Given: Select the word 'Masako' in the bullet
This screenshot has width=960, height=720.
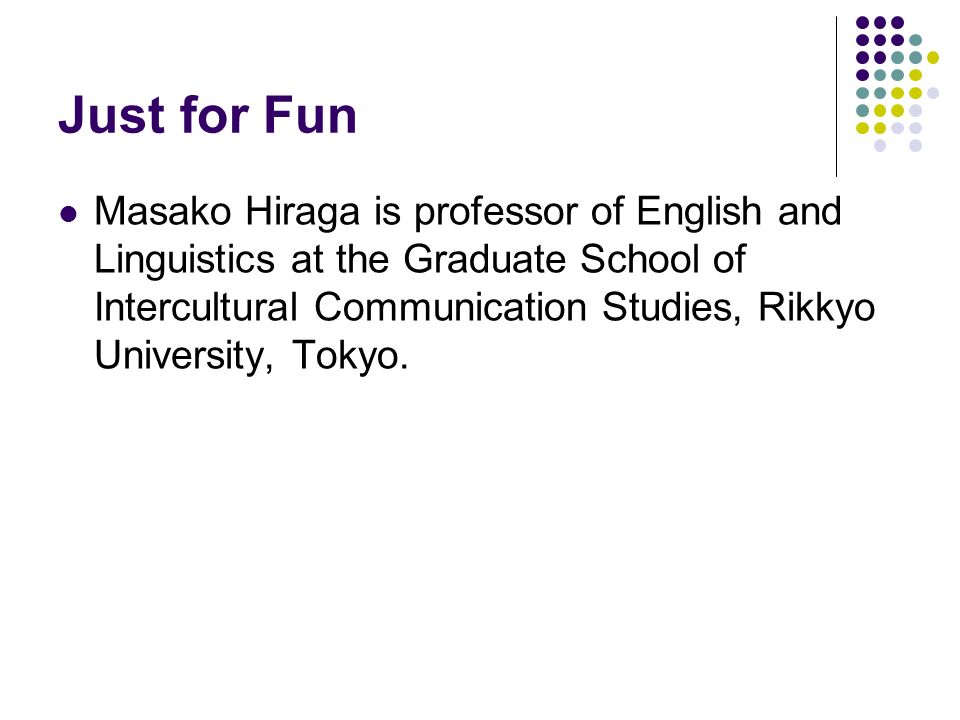Looking at the screenshot, I should tap(162, 211).
